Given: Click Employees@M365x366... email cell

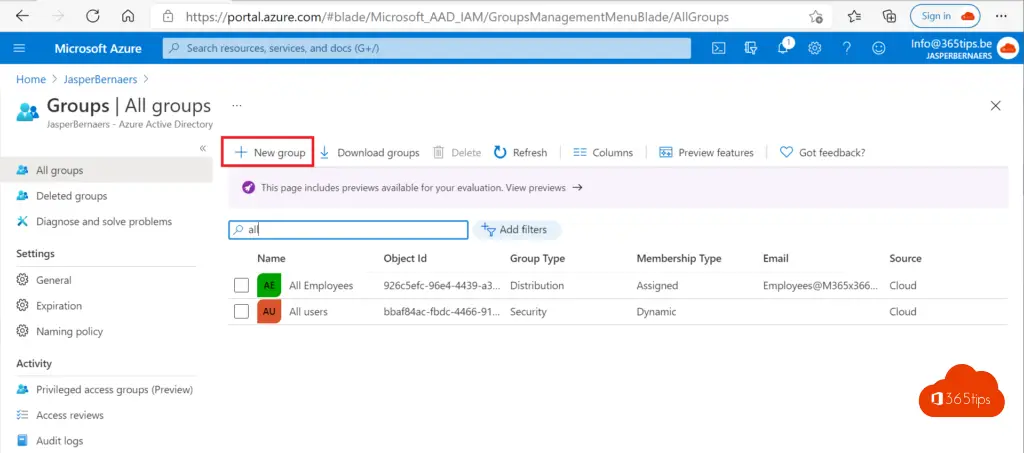Looking at the screenshot, I should [821, 285].
